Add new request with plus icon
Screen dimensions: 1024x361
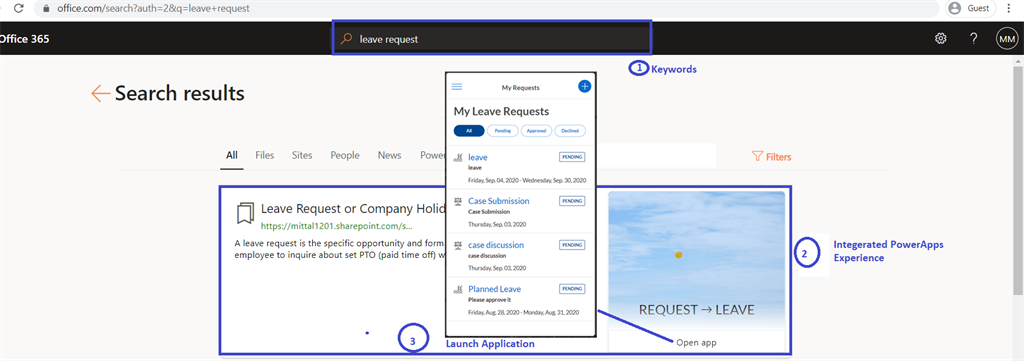coord(584,86)
